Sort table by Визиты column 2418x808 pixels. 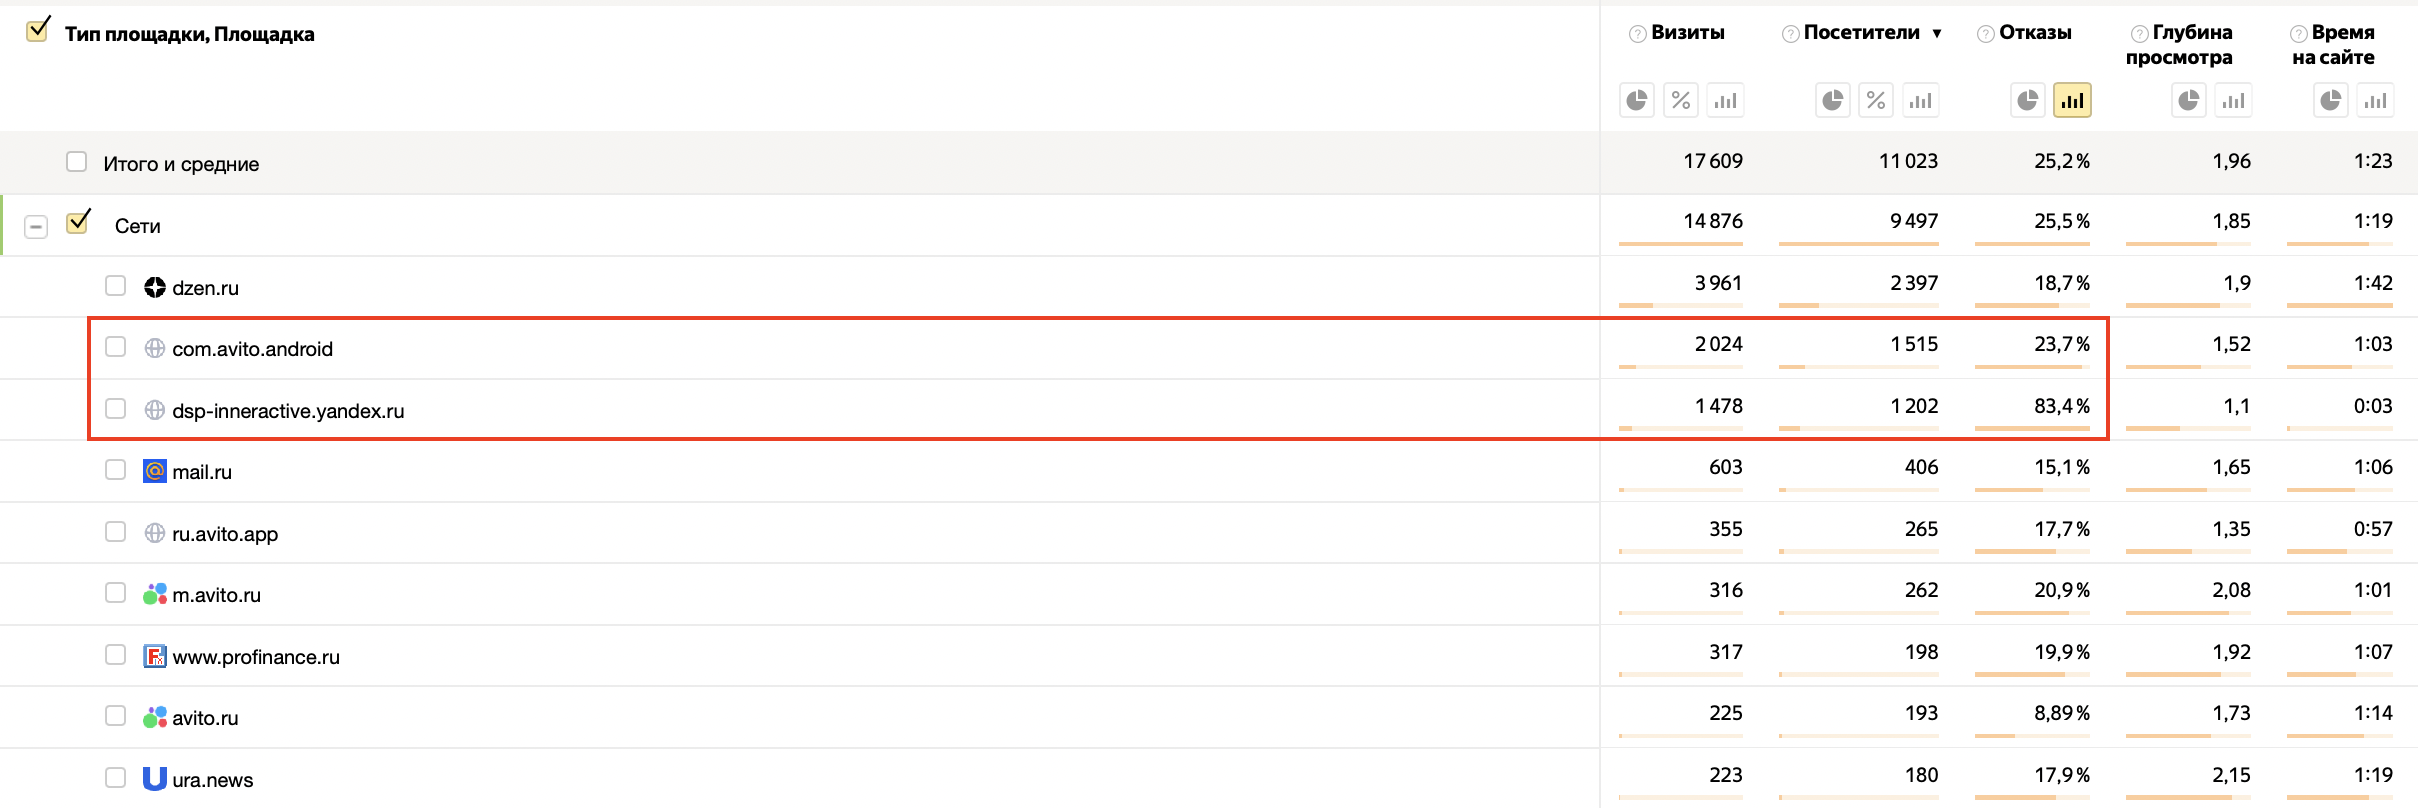coord(1688,33)
